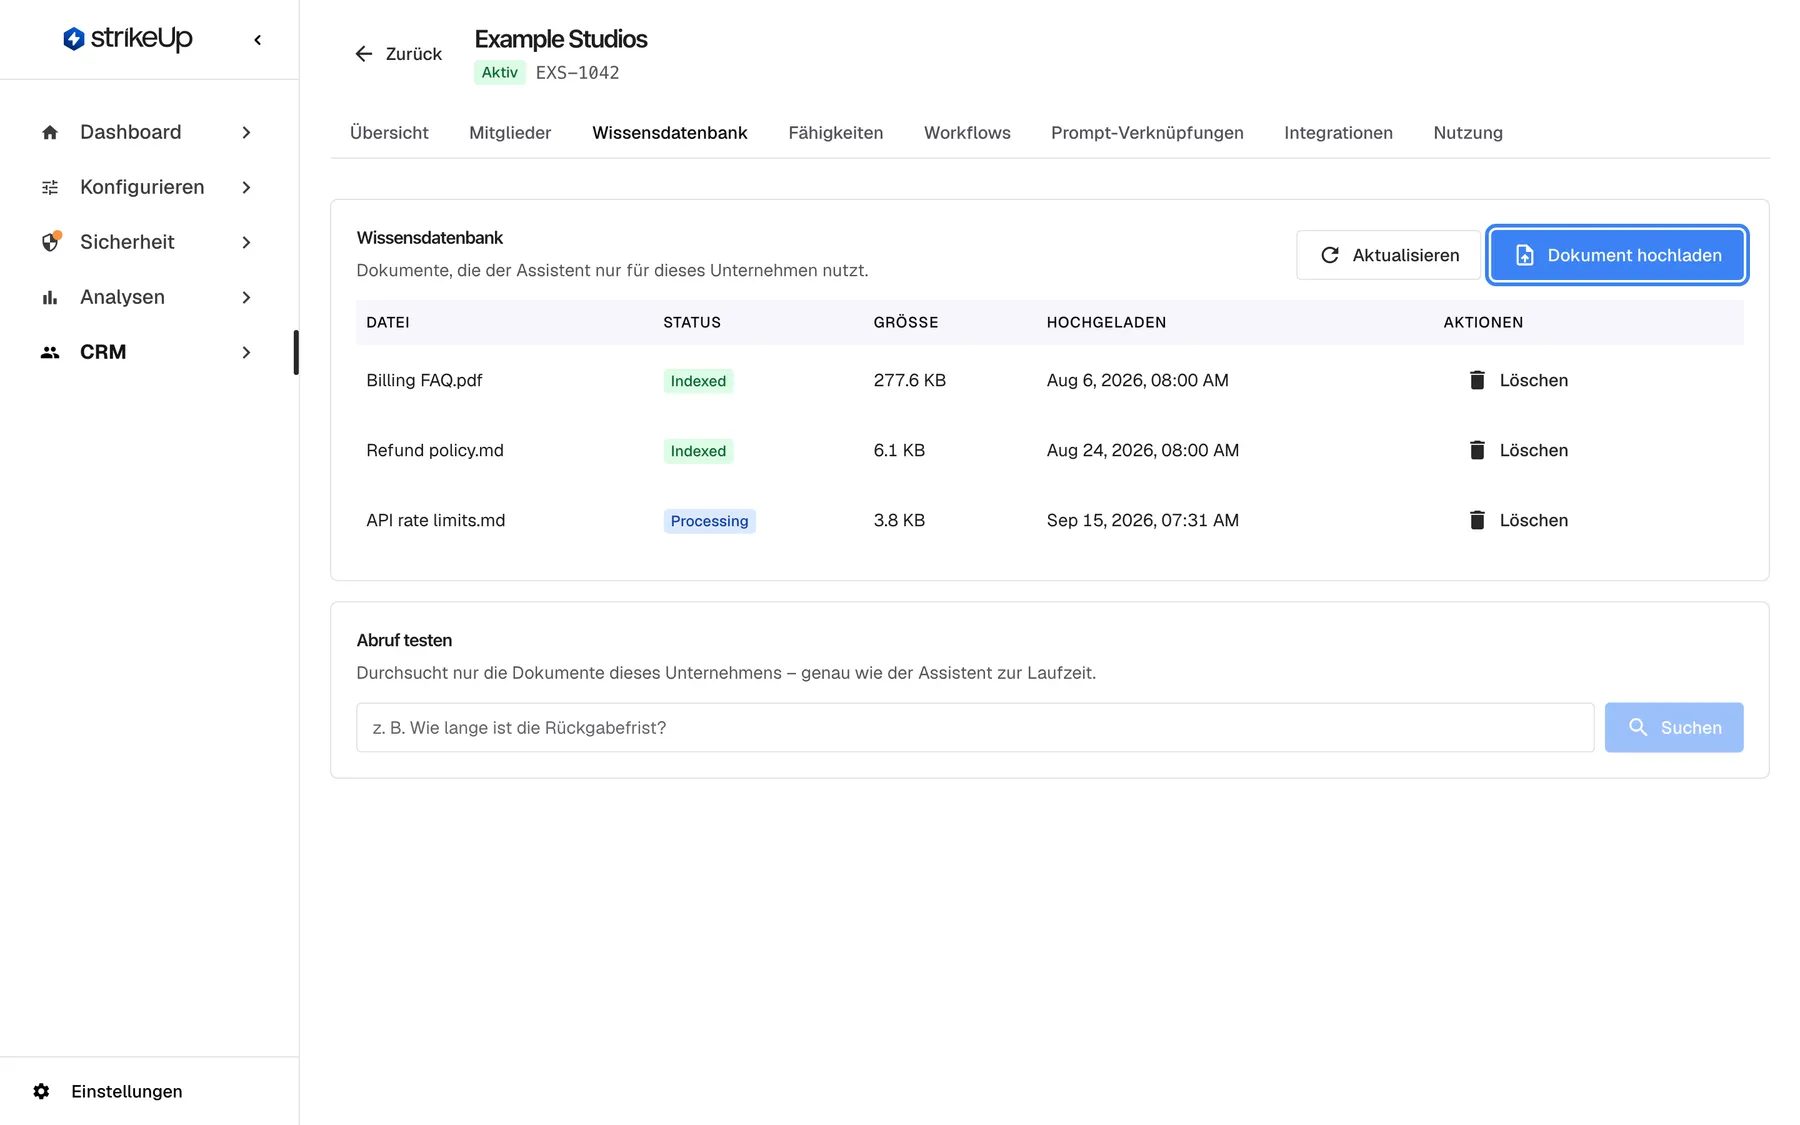Screen dimensions: 1800x1125
Task: Expand the Konfigurieren menu chevron
Action: tap(246, 188)
